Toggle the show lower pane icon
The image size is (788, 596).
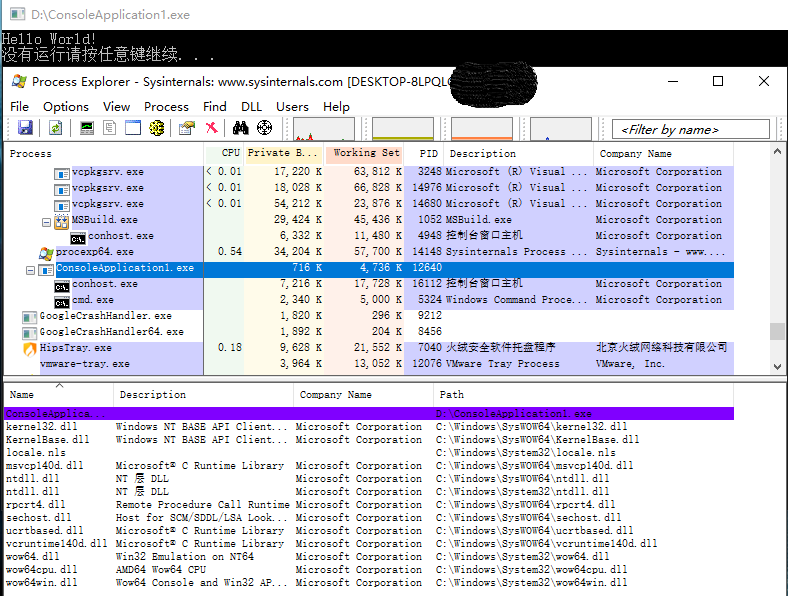point(133,128)
